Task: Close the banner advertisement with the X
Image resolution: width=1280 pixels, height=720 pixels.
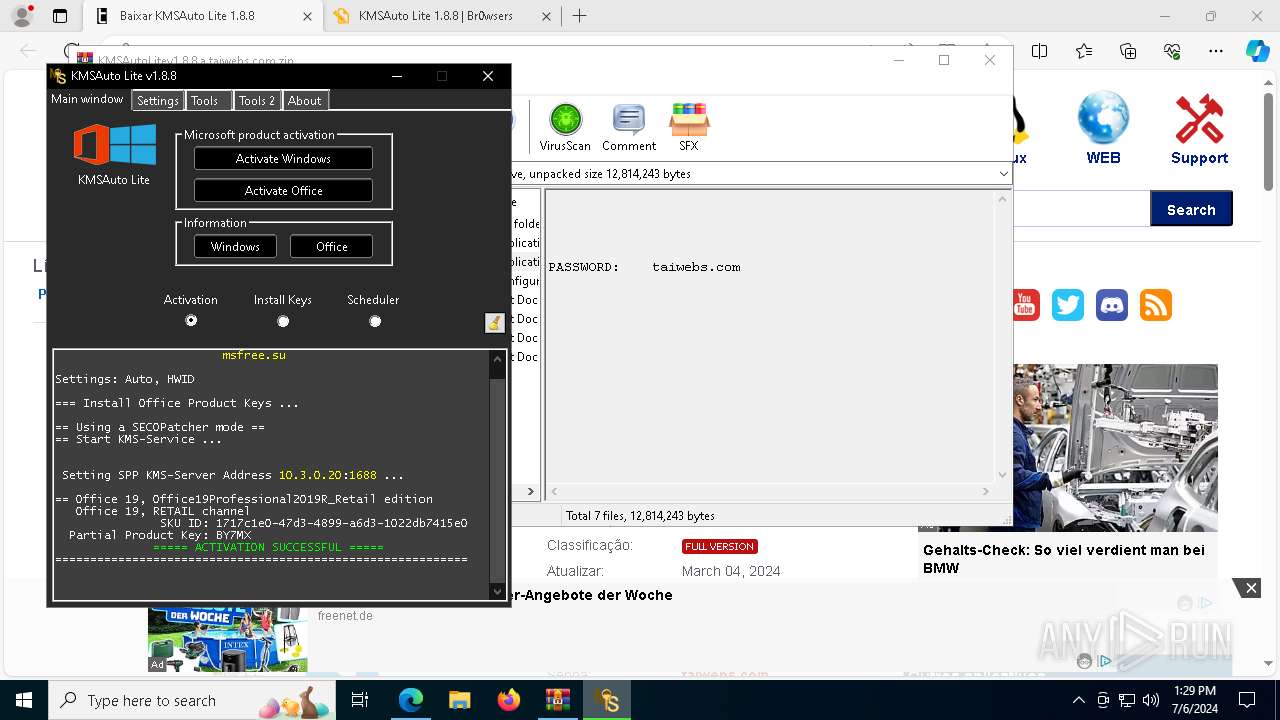Action: coord(1250,588)
